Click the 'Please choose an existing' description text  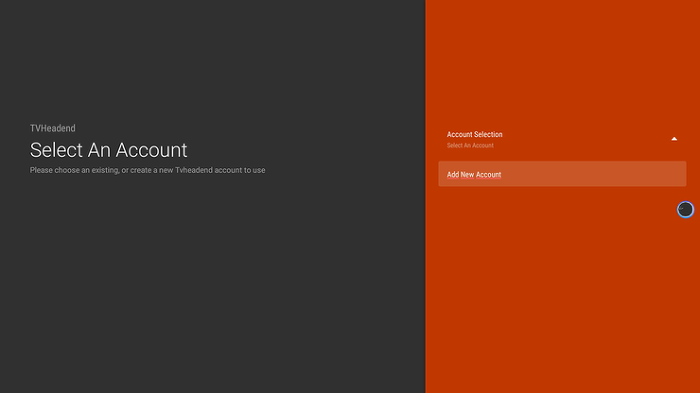click(147, 170)
